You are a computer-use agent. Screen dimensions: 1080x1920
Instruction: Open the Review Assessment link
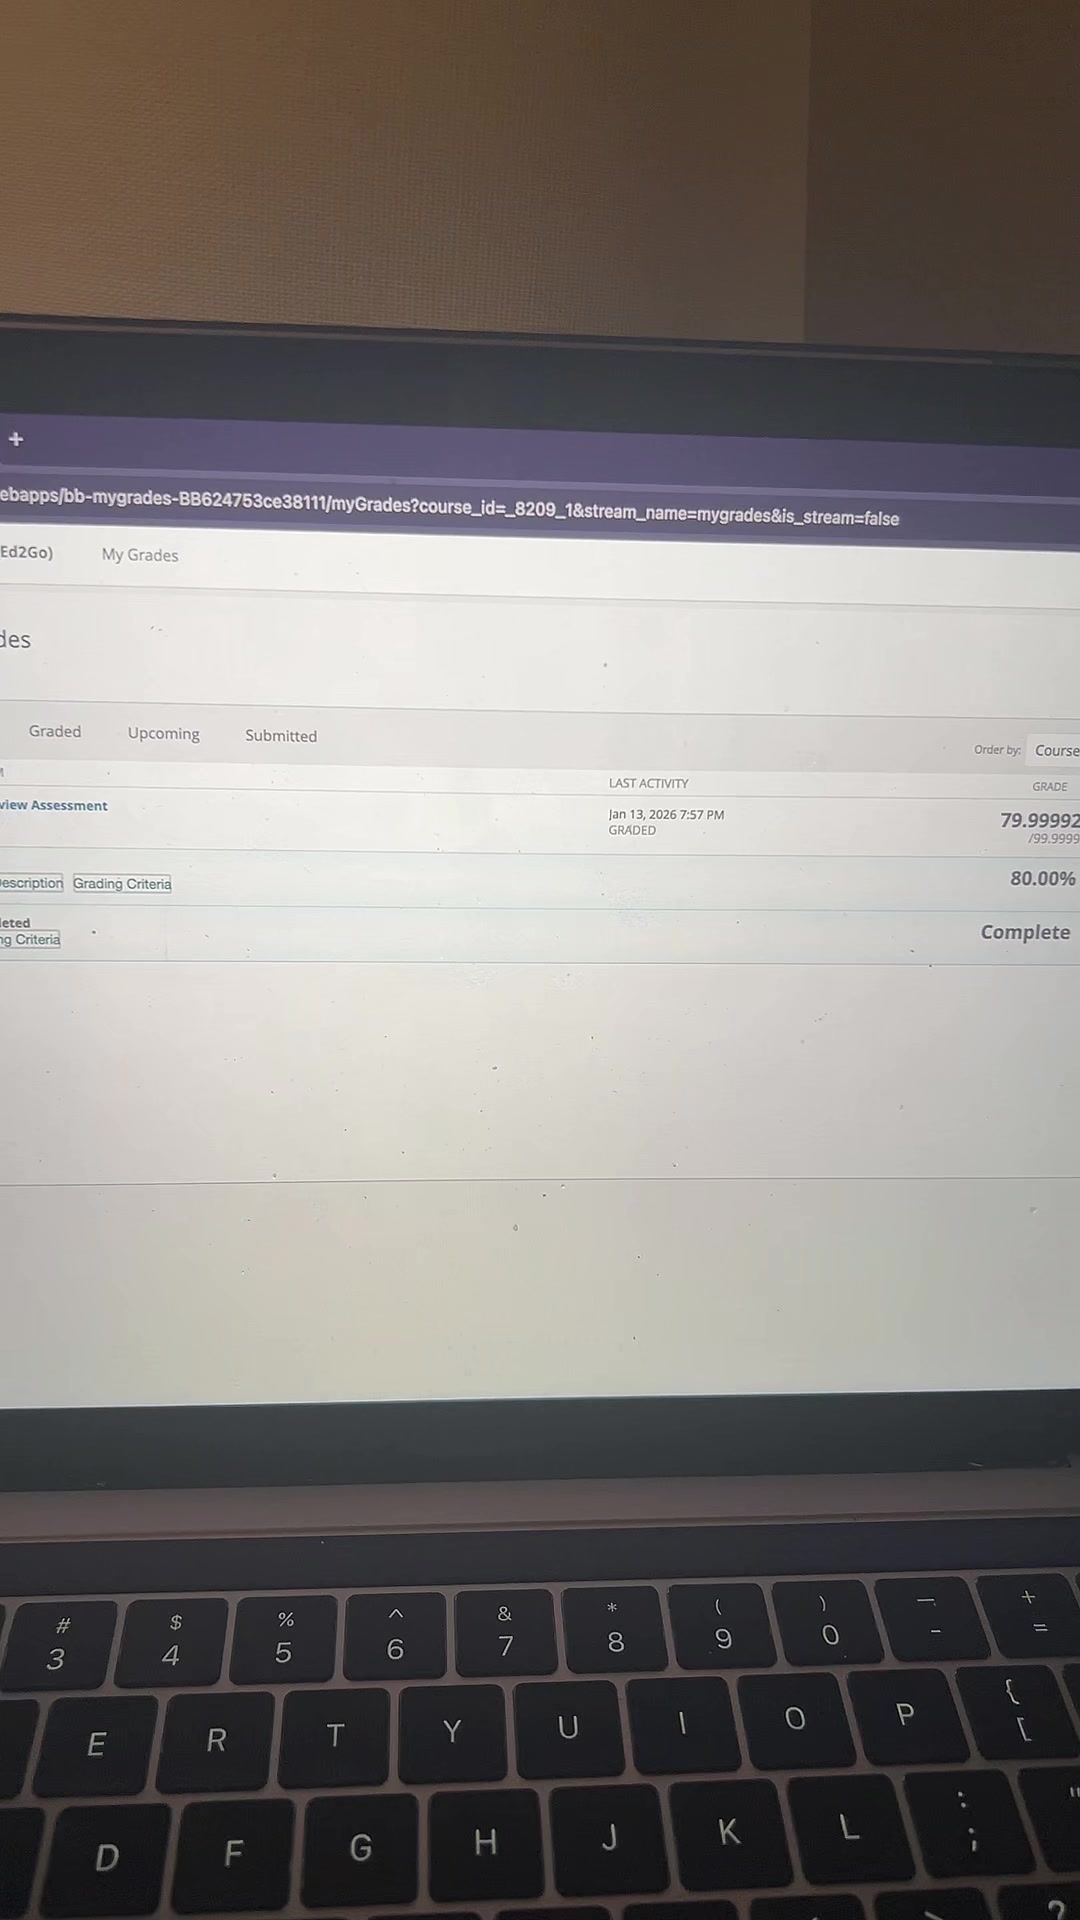54,805
